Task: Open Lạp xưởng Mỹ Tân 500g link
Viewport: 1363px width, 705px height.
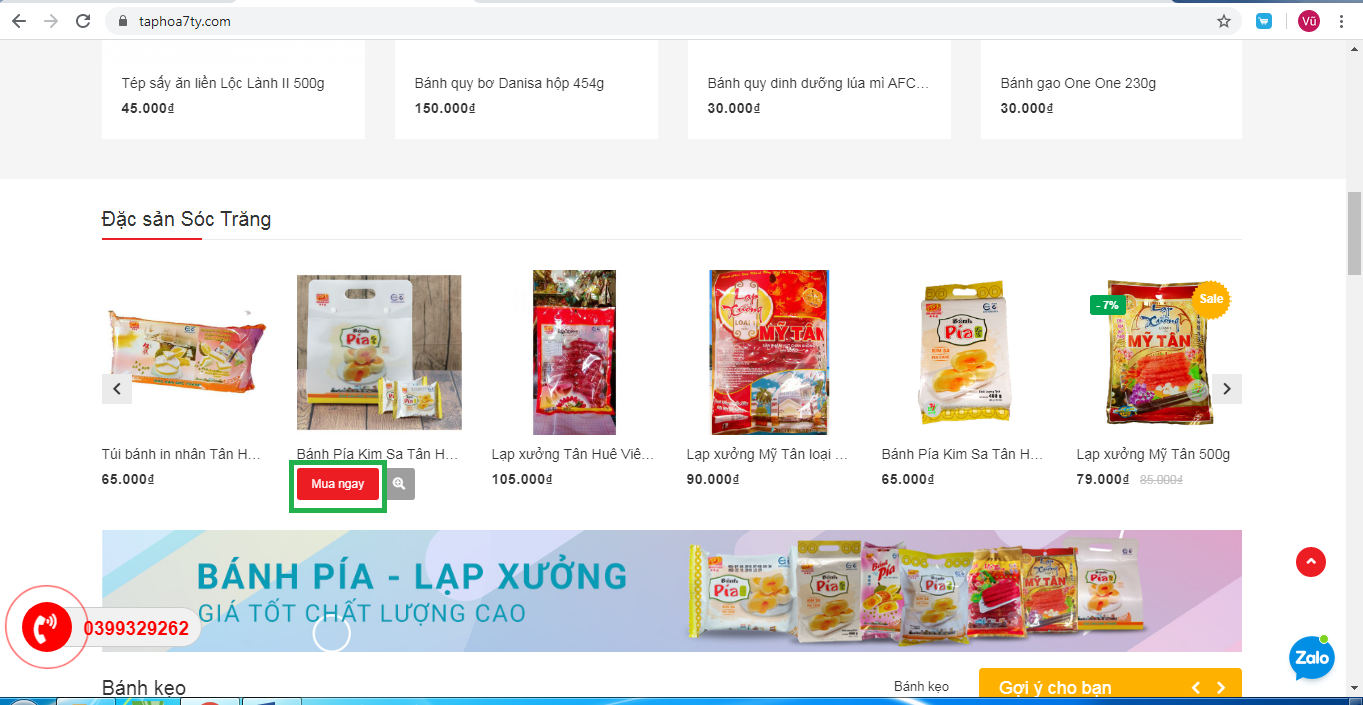Action: pyautogui.click(x=1153, y=454)
